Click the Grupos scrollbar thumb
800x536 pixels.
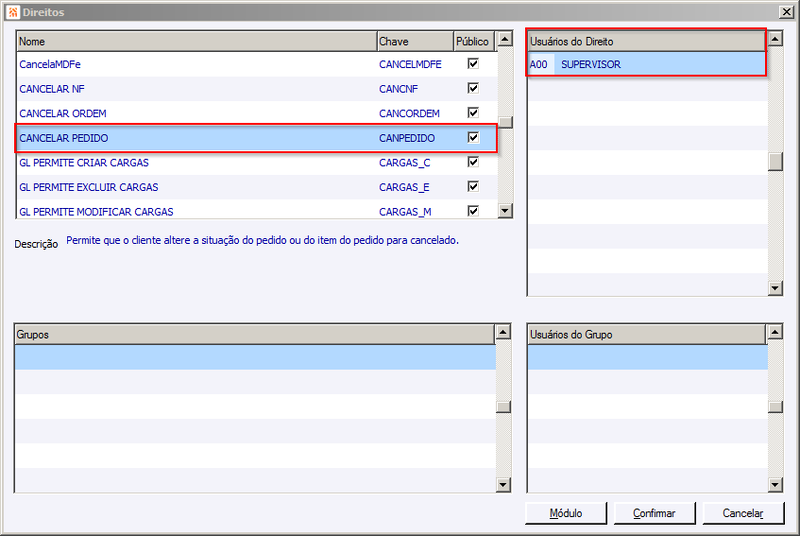(x=503, y=407)
